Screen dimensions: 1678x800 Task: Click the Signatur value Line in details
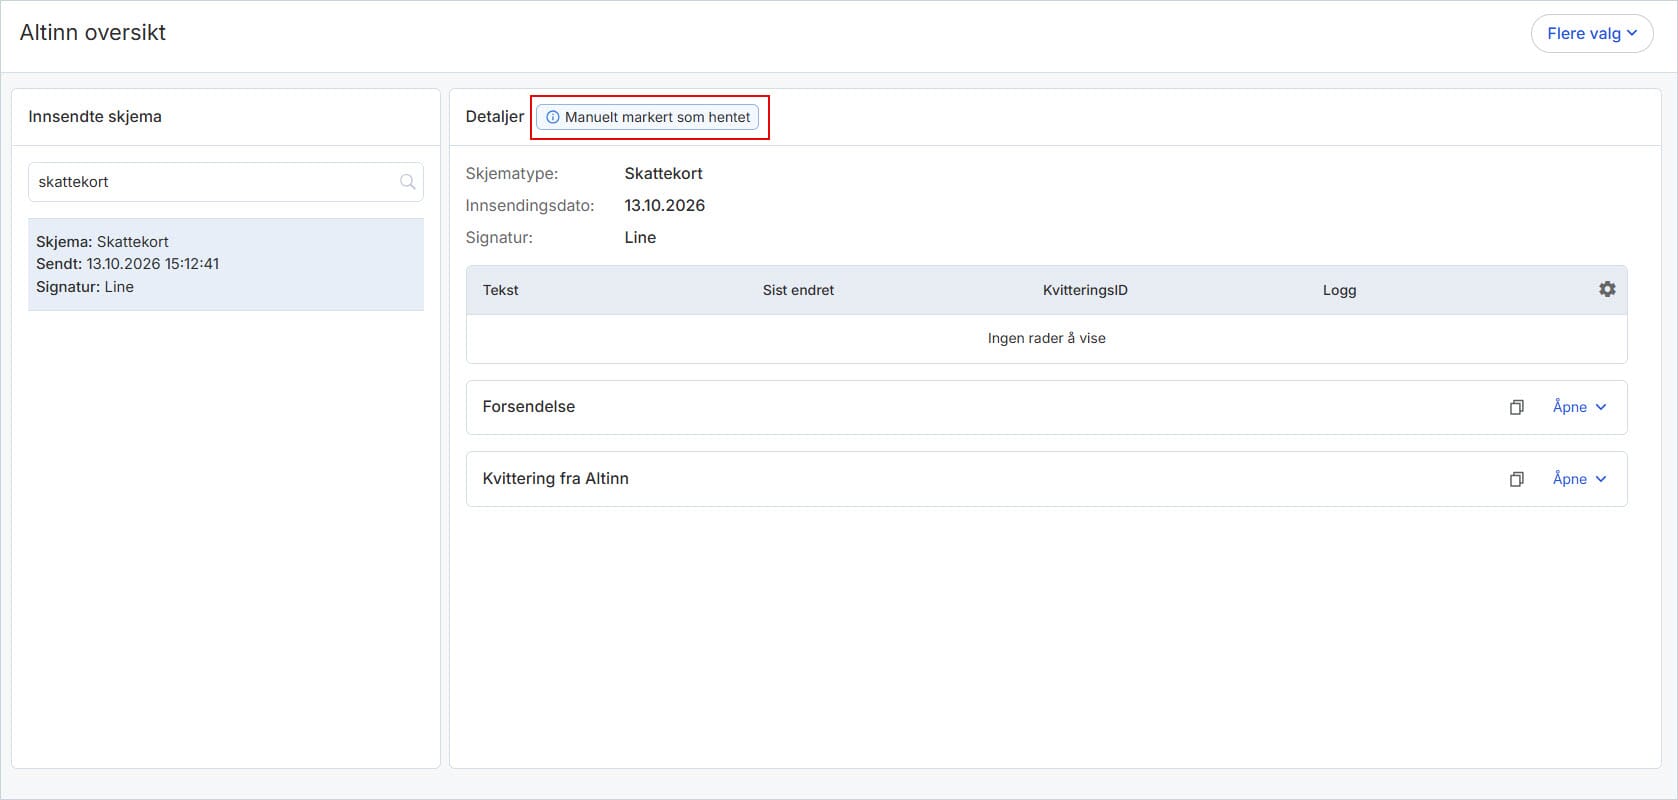pos(640,237)
